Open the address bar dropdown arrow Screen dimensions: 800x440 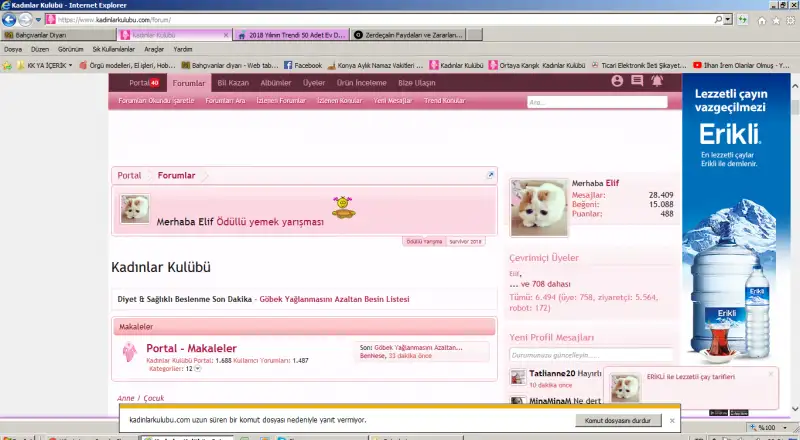click(728, 20)
